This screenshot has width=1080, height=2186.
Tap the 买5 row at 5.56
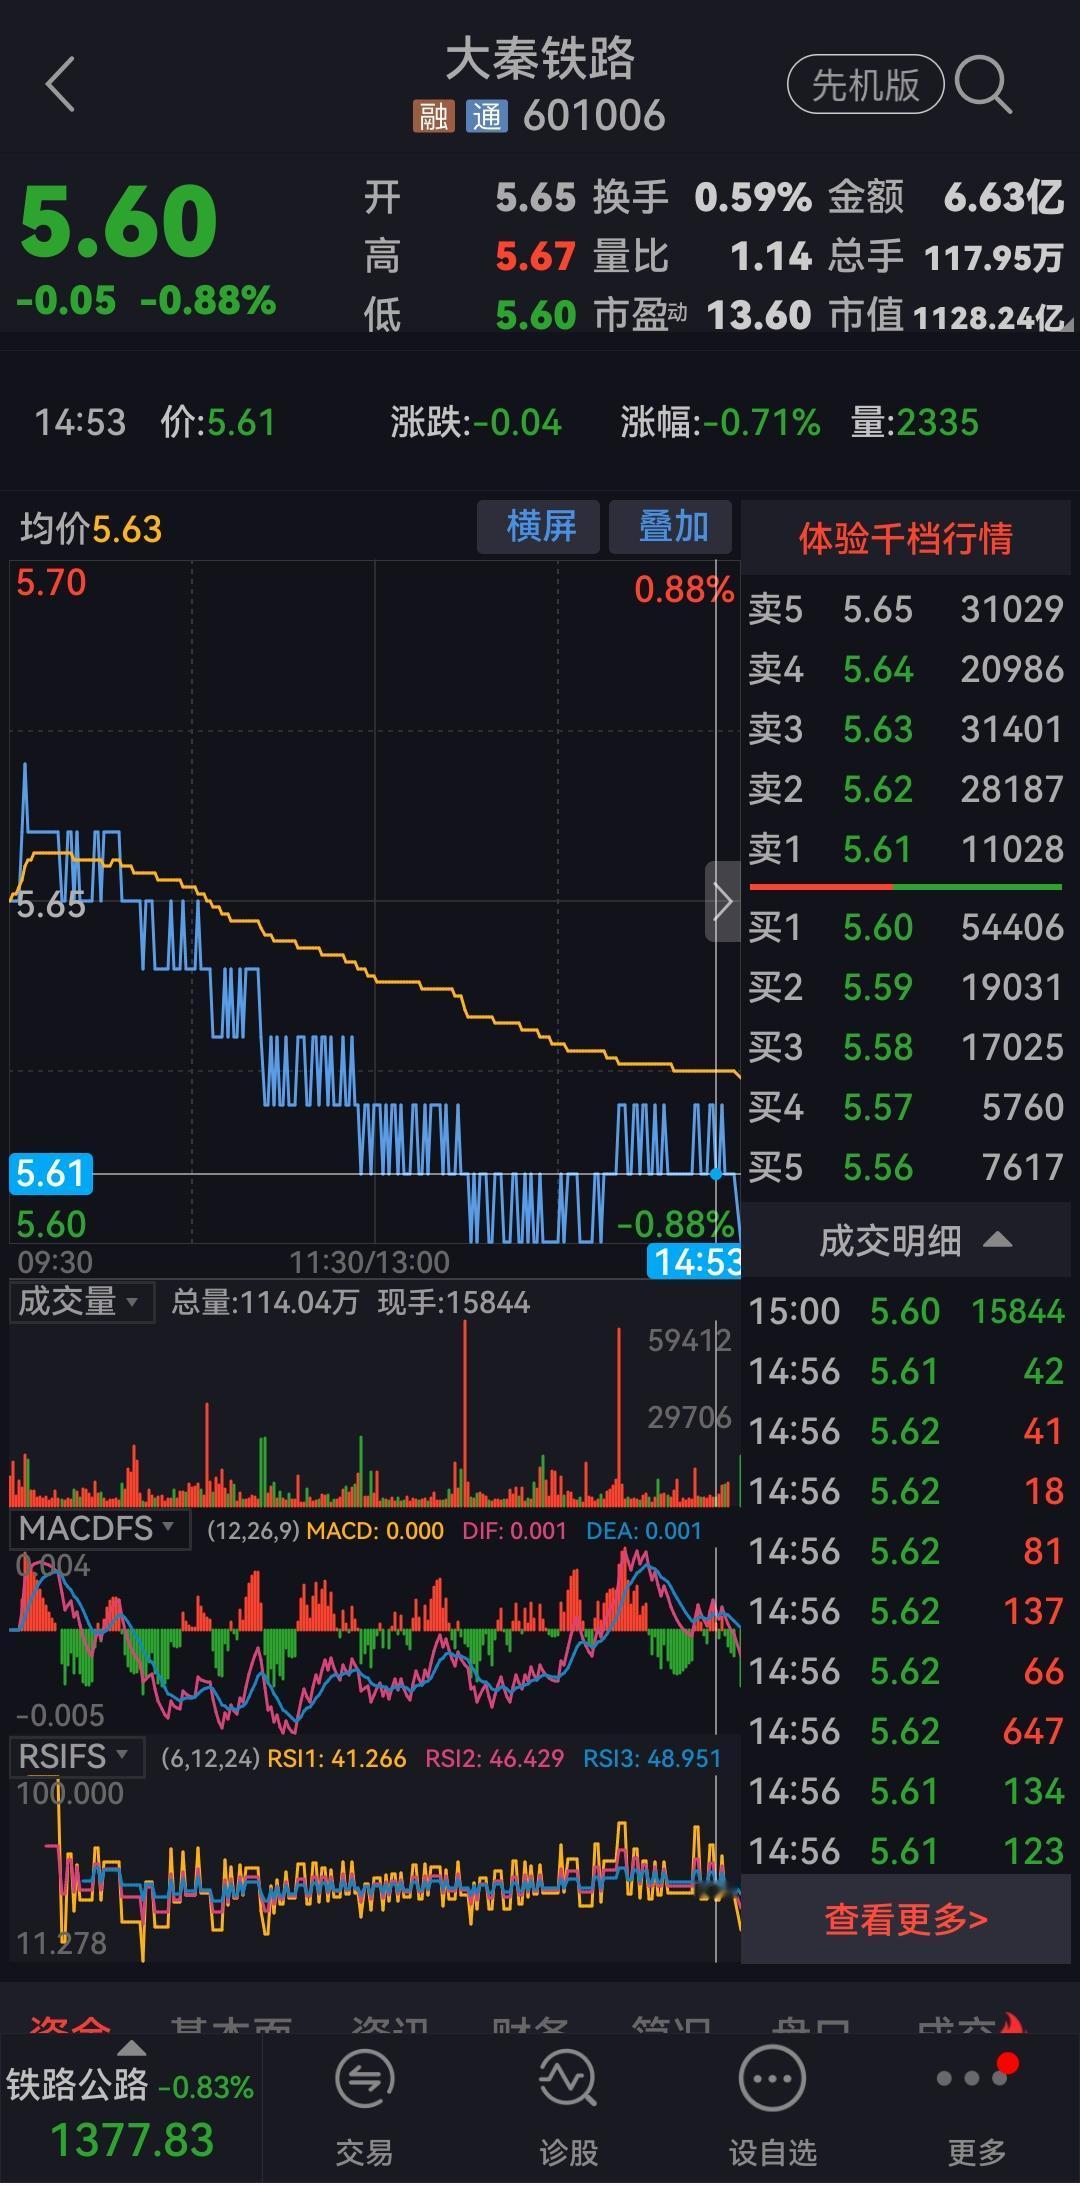pyautogui.click(x=906, y=1167)
